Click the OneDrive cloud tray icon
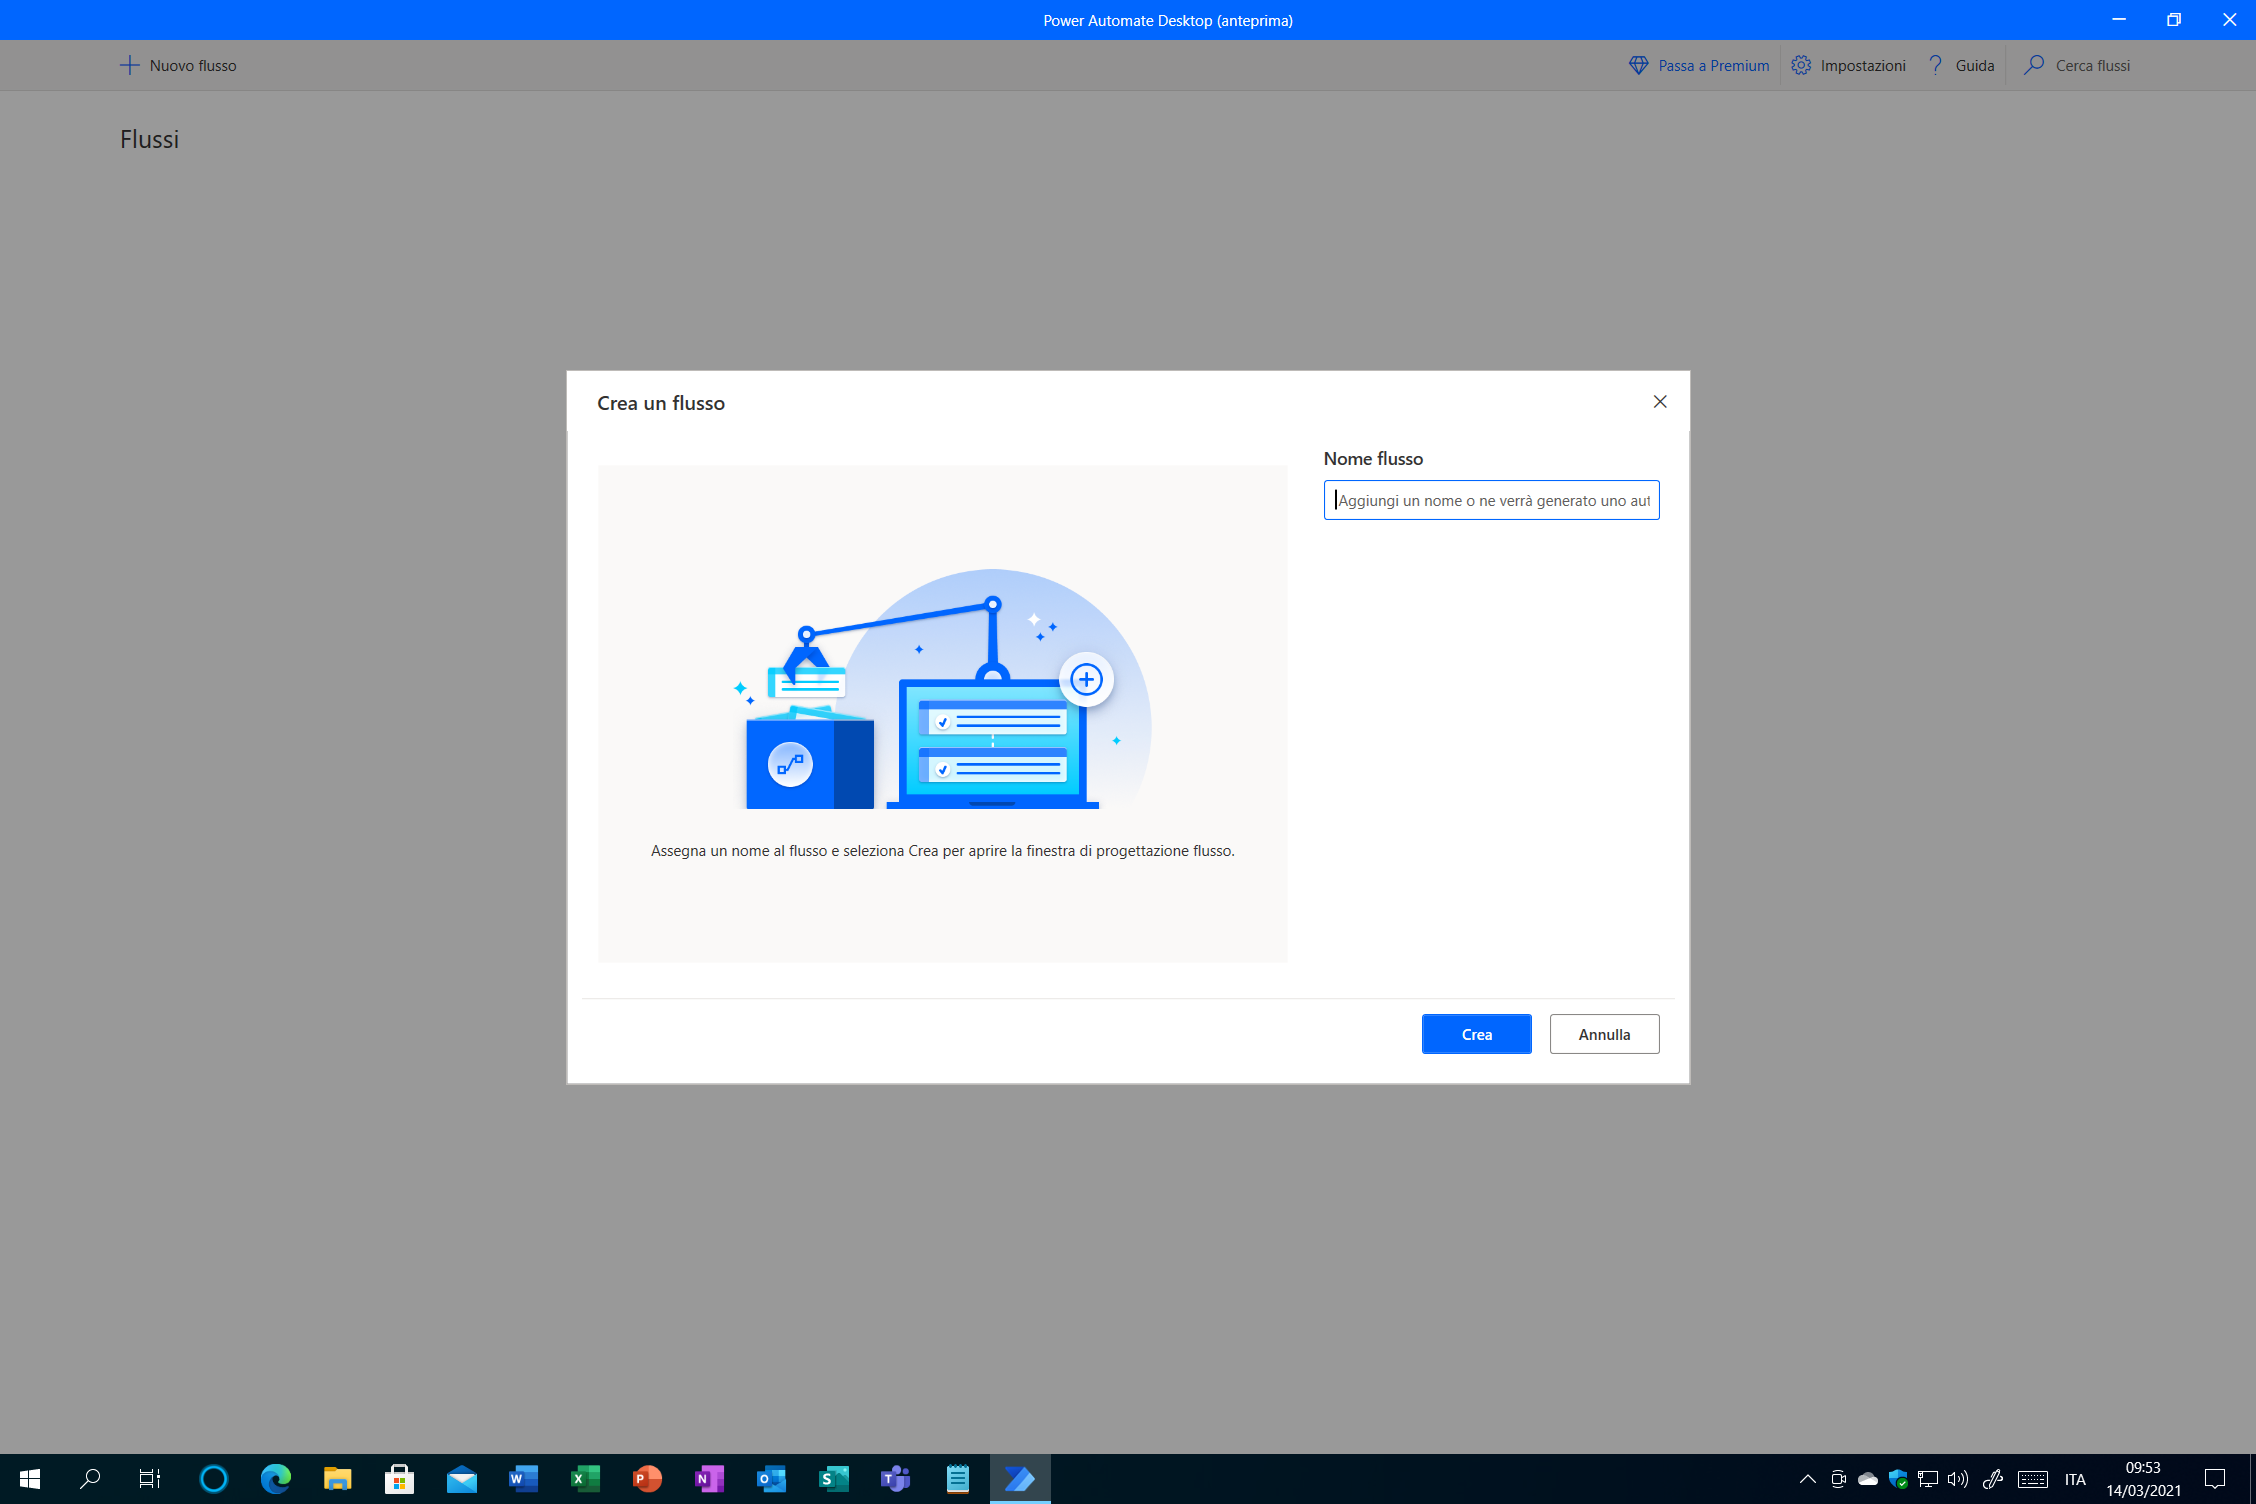 click(x=1868, y=1479)
